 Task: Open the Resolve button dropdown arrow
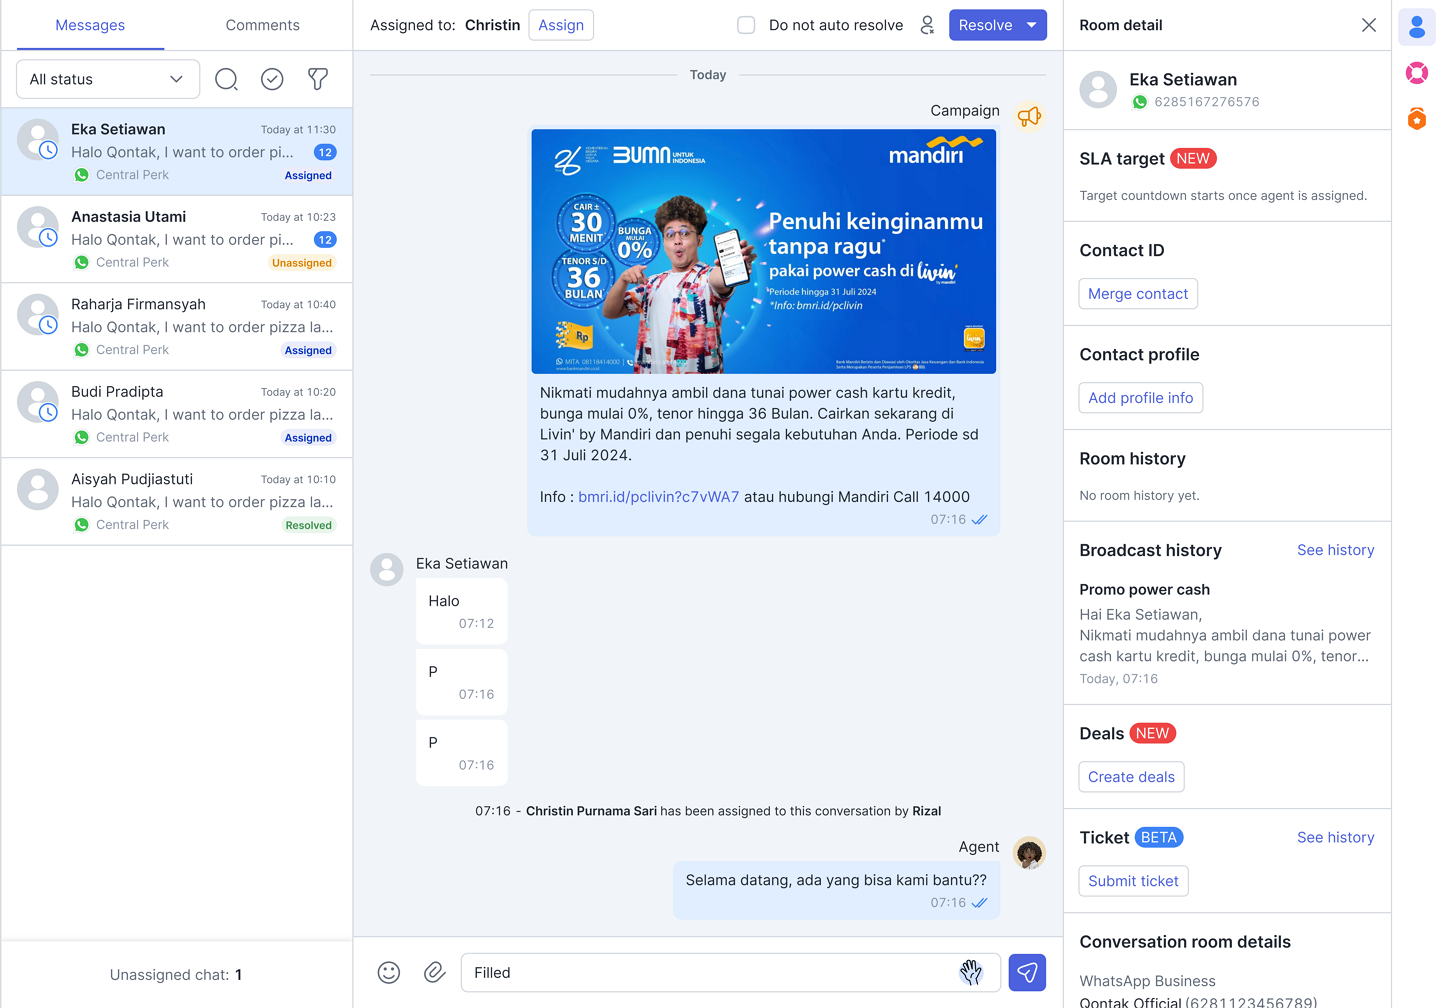[x=1032, y=25]
